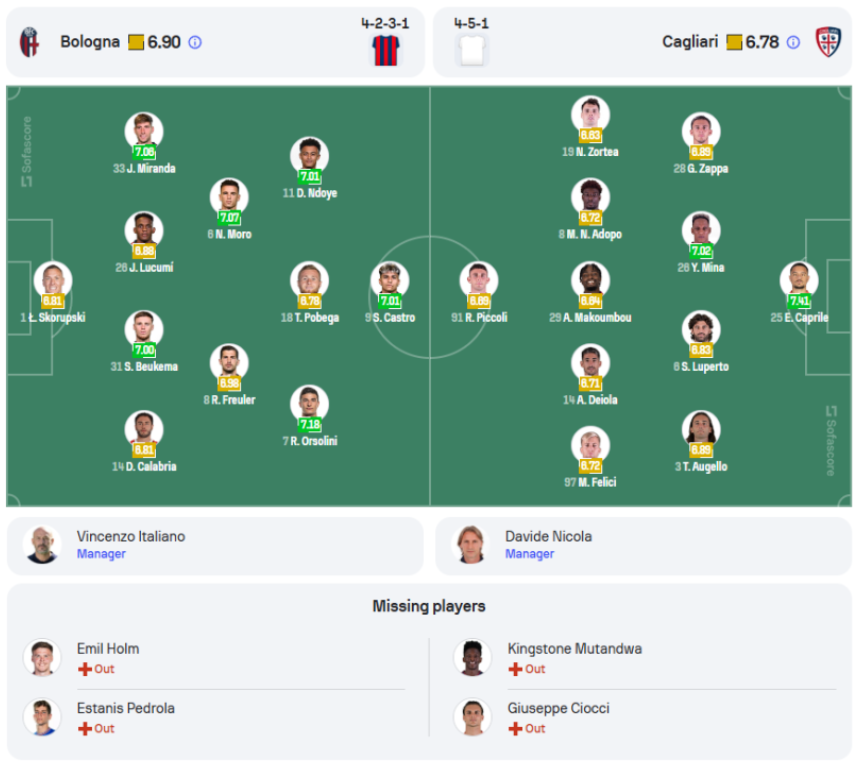The image size is (868, 767).
Task: Click the red cross injury icon under Emil Holm
Action: click(x=85, y=669)
